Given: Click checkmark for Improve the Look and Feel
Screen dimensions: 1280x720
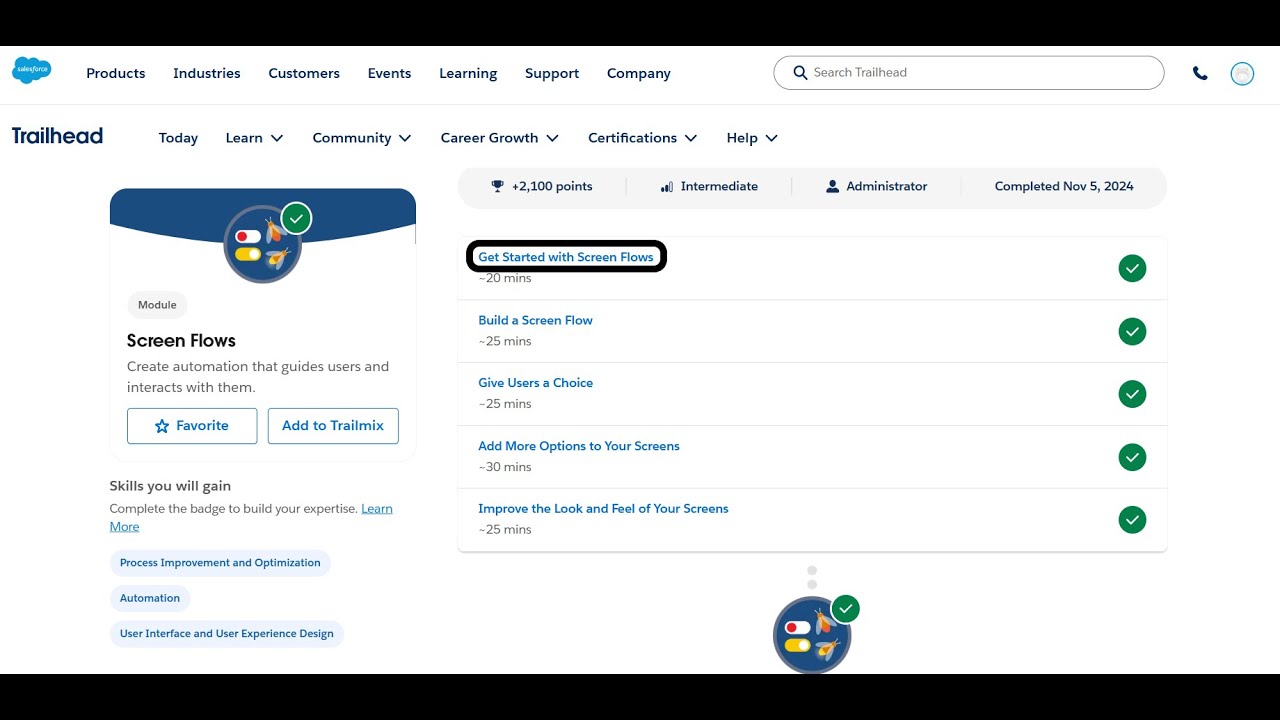Looking at the screenshot, I should point(1132,520).
